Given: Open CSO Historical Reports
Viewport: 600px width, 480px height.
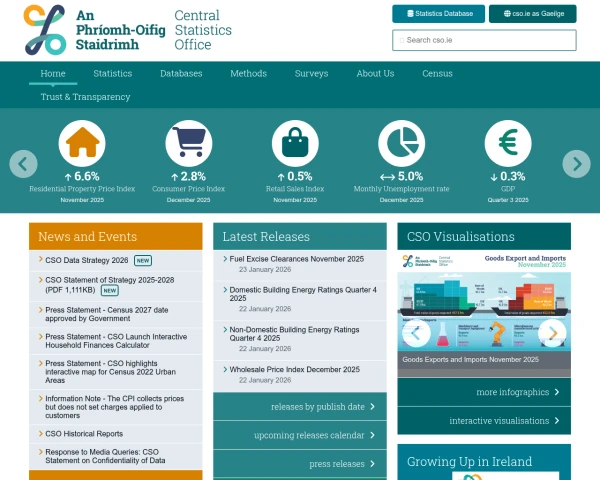Looking at the screenshot, I should pos(84,434).
